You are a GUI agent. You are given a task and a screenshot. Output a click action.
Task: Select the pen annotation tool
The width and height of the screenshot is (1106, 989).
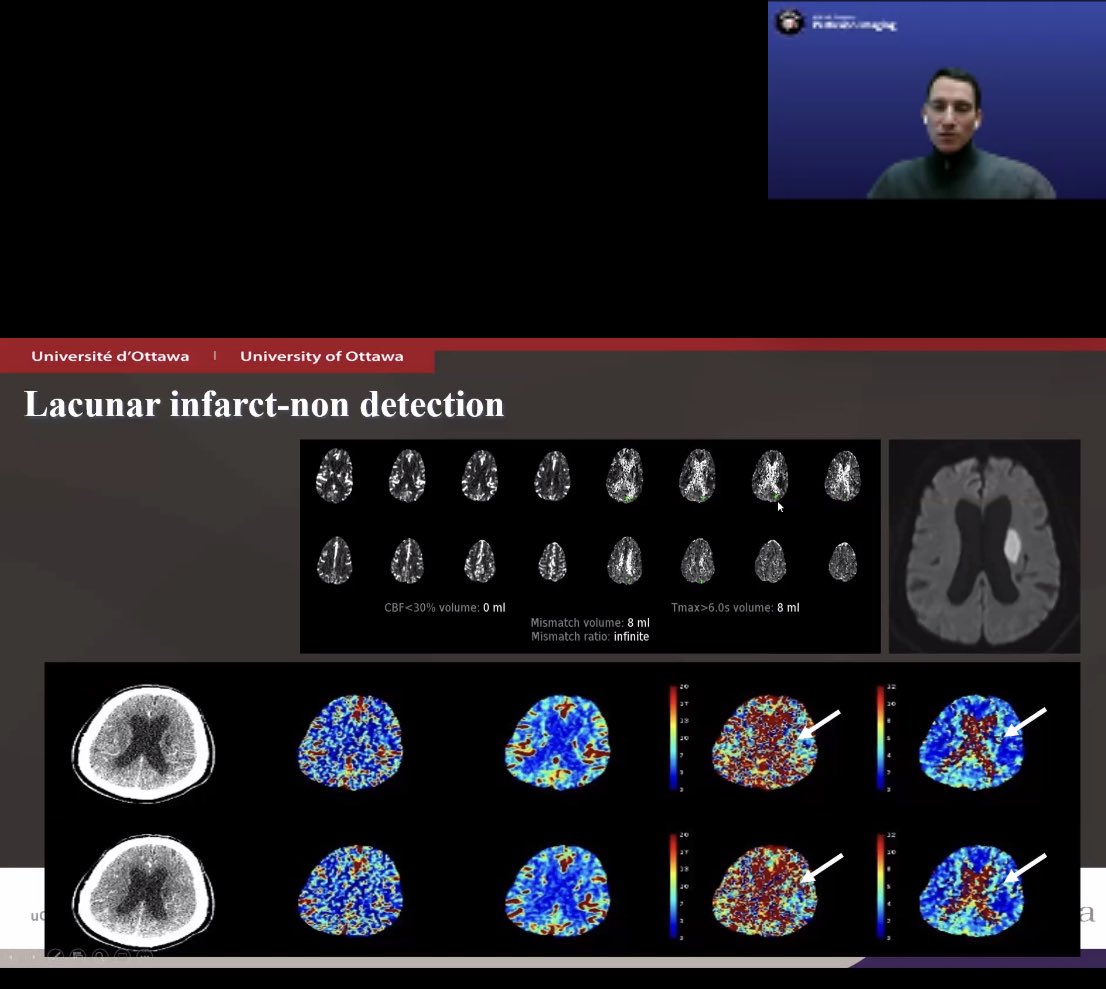pos(56,955)
